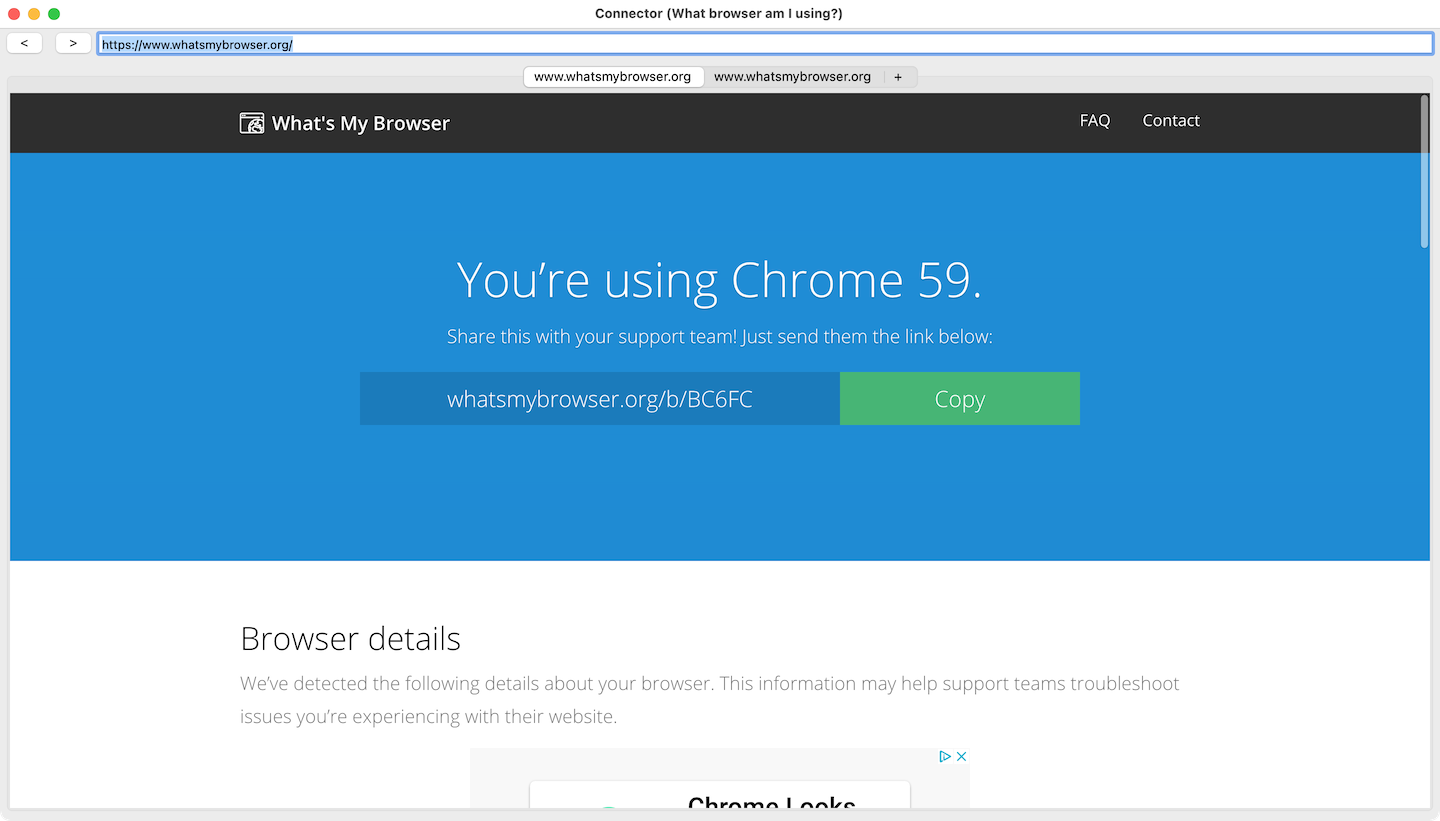Click the What's My Browser logo icon
This screenshot has width=1440, height=821.
tap(252, 123)
